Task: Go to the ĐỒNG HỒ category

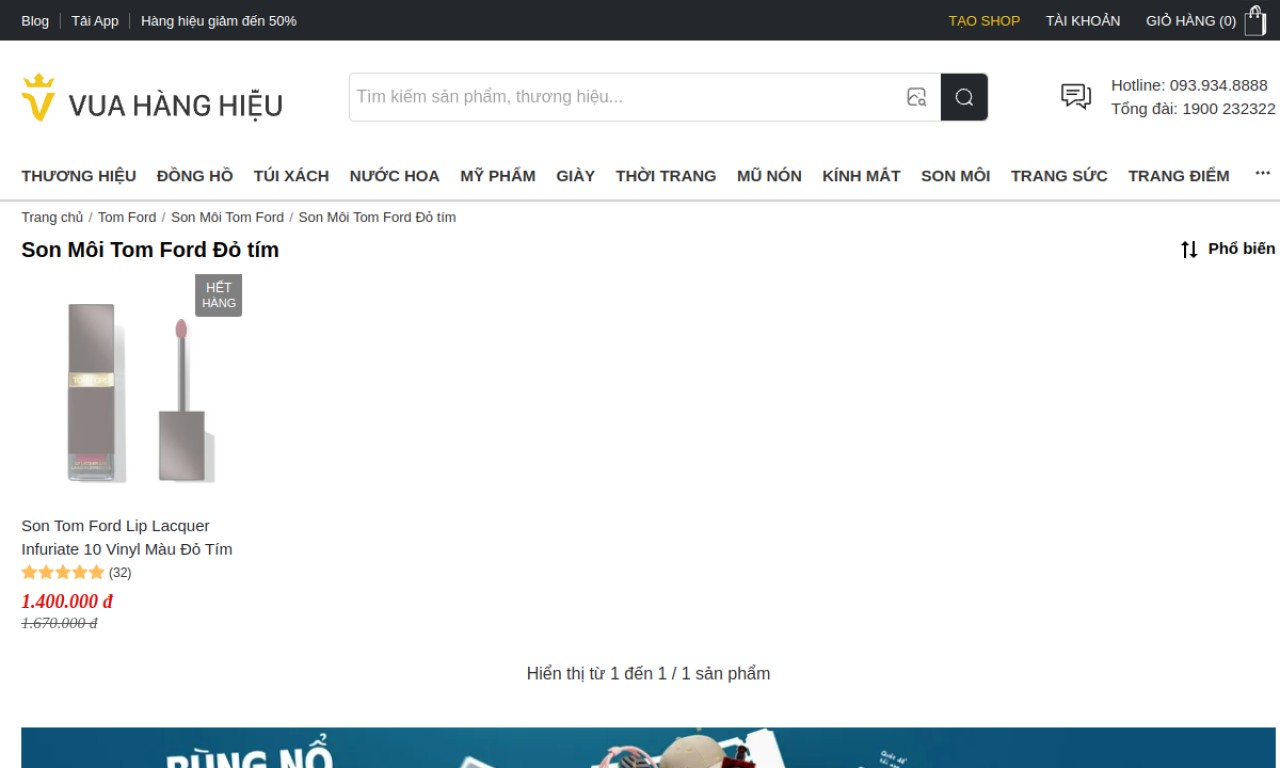Action: click(x=195, y=176)
